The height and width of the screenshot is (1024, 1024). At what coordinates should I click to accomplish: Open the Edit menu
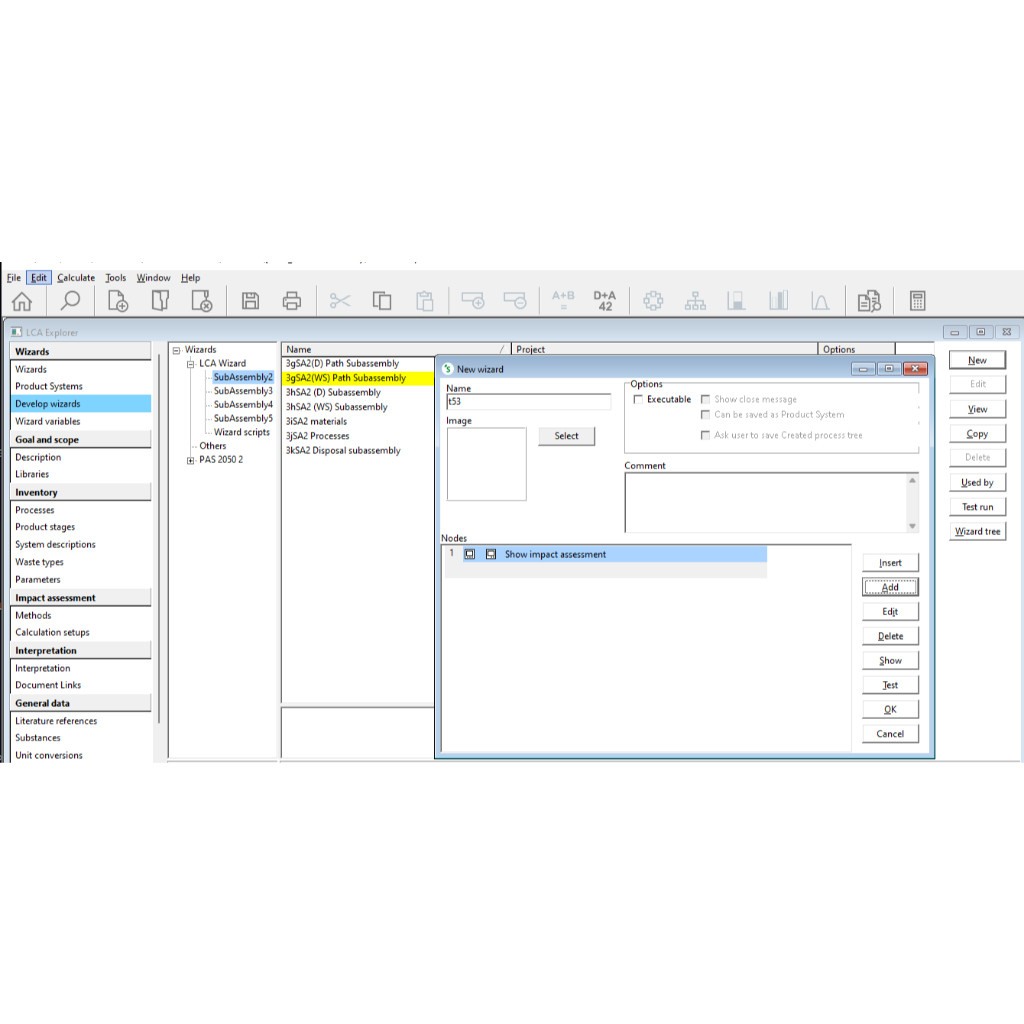[x=39, y=278]
